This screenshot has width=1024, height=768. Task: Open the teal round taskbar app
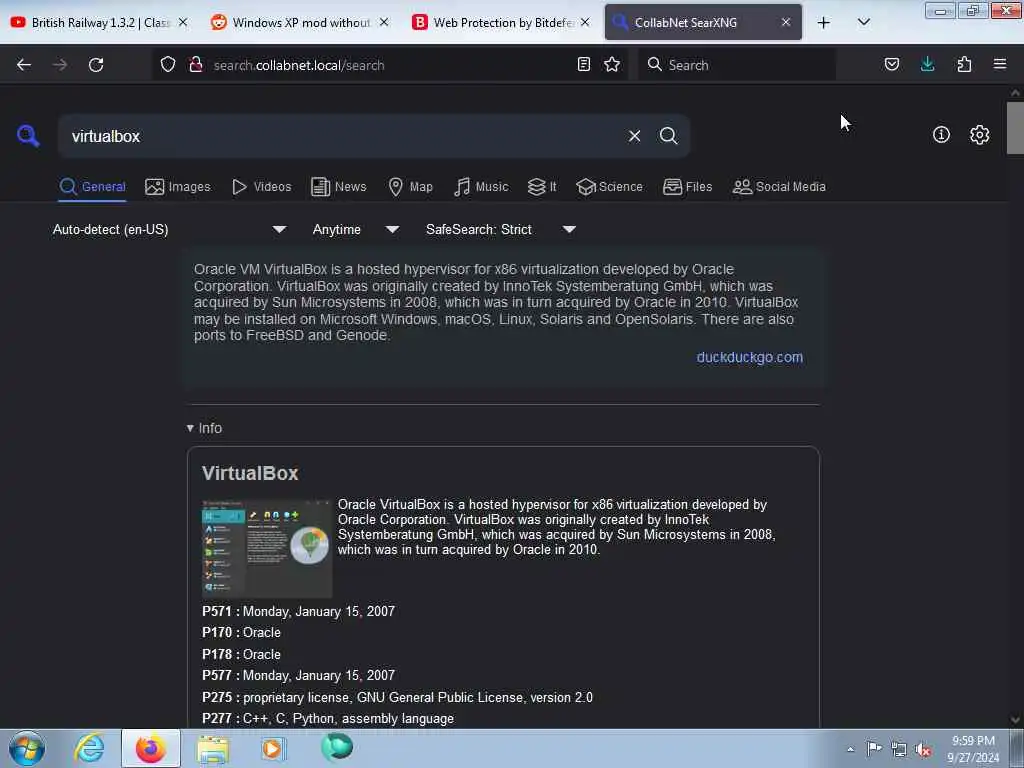337,747
